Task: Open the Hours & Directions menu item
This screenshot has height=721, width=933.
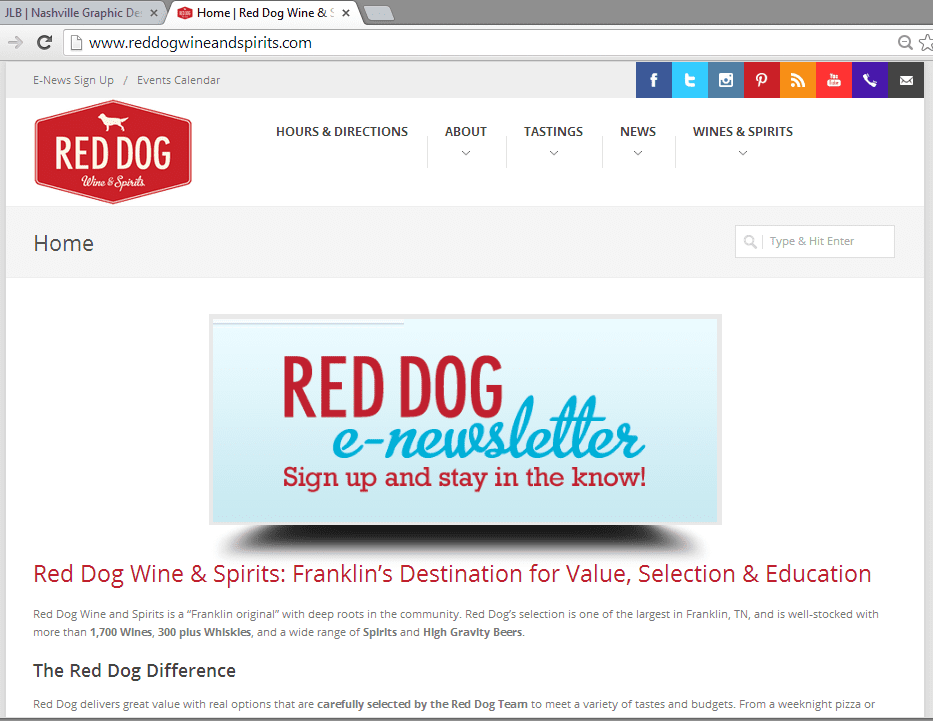Action: (342, 131)
